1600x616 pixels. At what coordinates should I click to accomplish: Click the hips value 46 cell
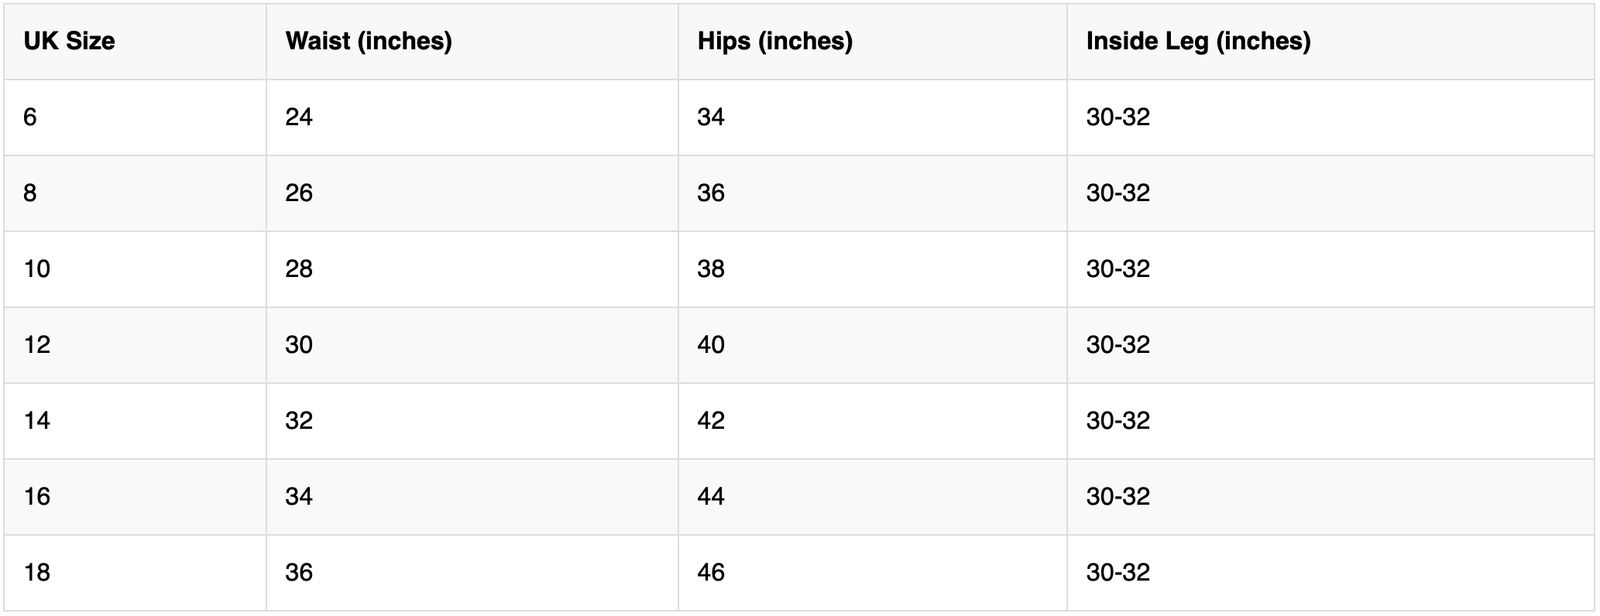[x=711, y=573]
